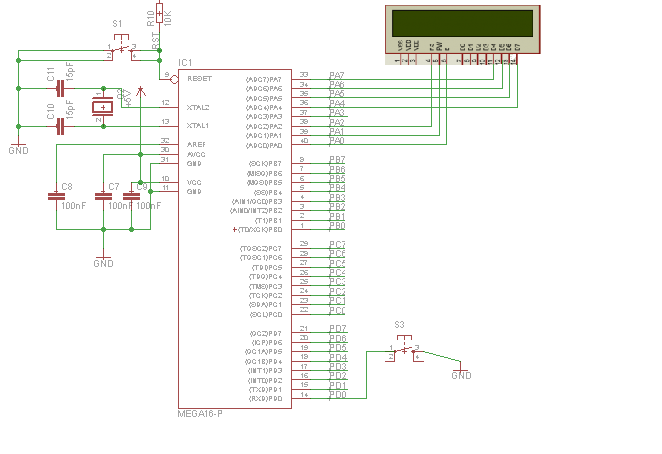Click the (TOSC2)PC7 pin name
This screenshot has height=454, width=662.
tap(261, 249)
